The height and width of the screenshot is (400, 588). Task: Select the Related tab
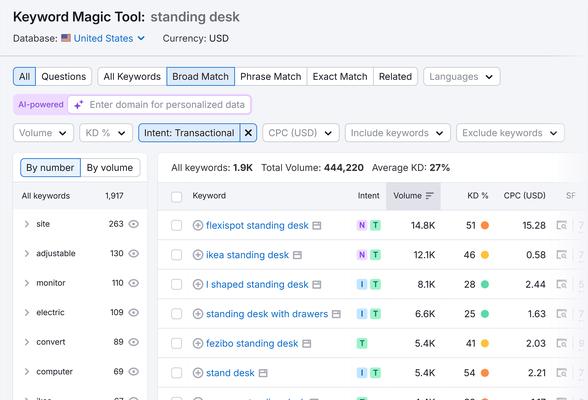(x=395, y=77)
